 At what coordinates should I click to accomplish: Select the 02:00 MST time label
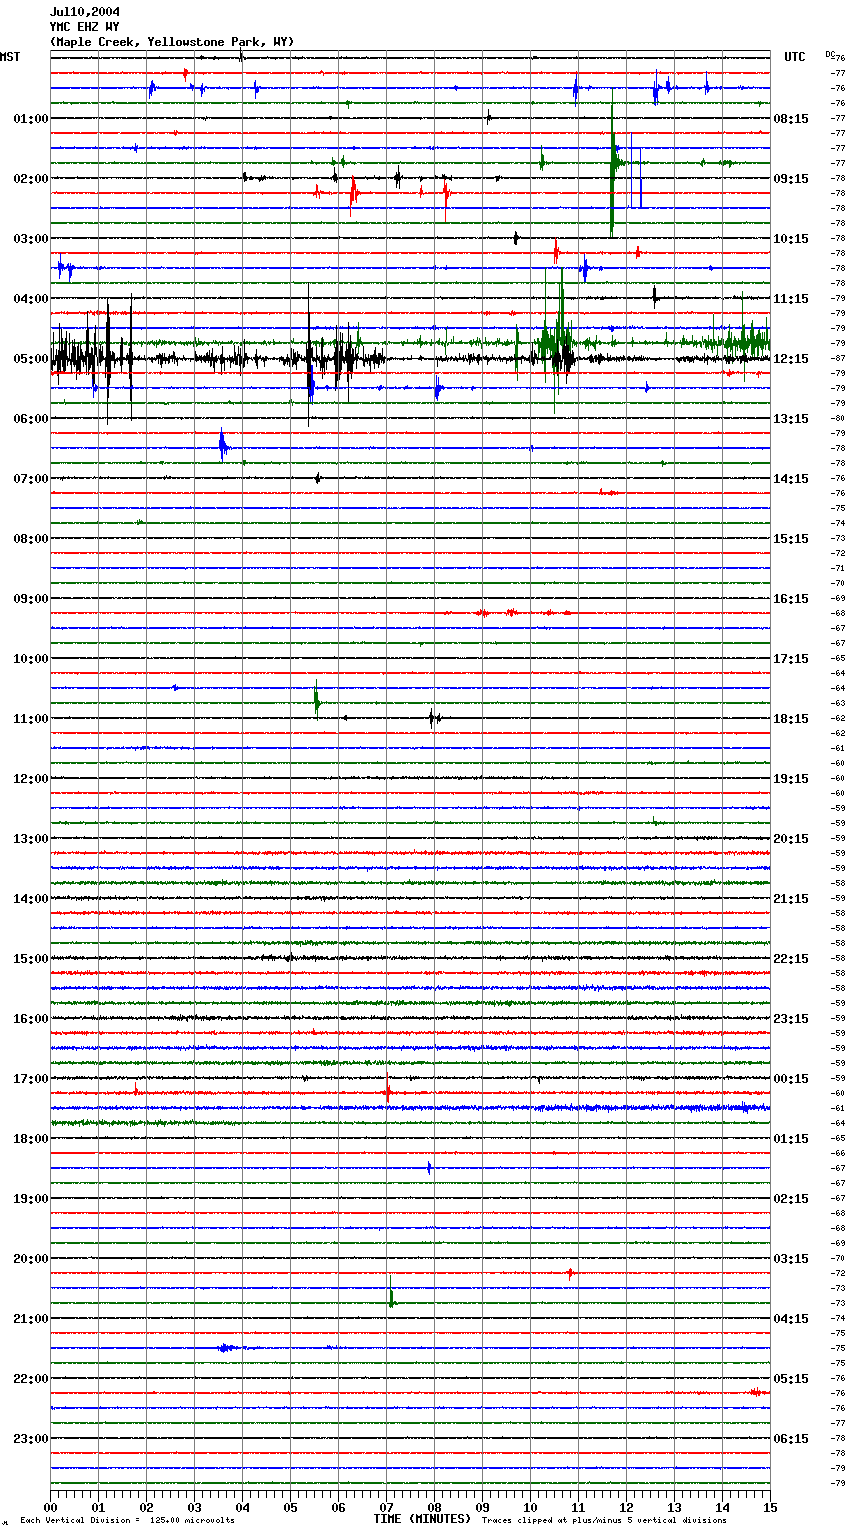31,179
